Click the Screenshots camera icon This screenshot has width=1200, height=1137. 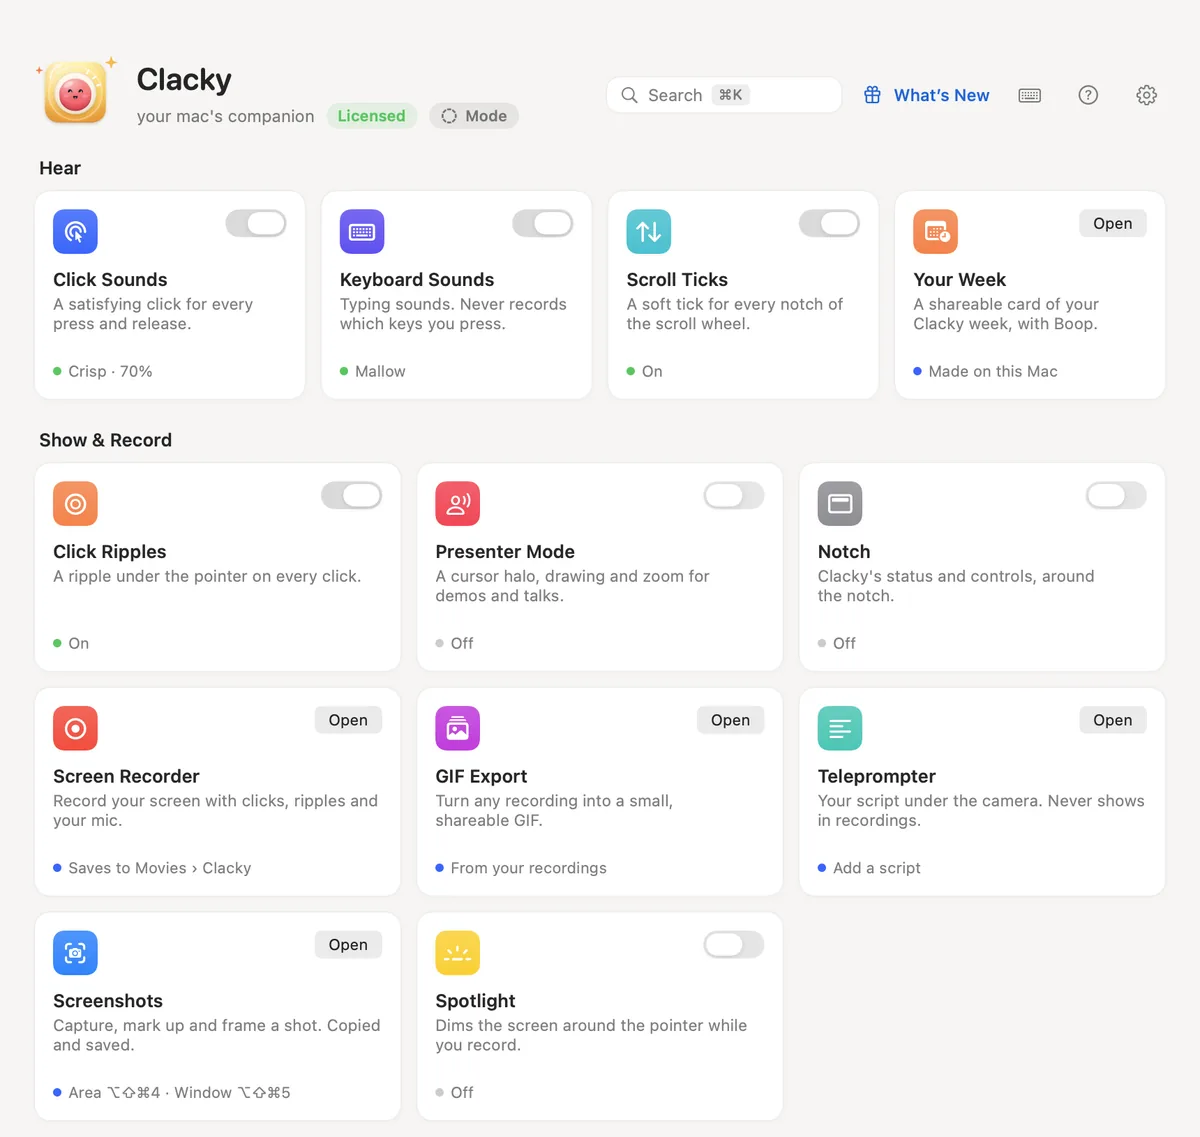[75, 953]
